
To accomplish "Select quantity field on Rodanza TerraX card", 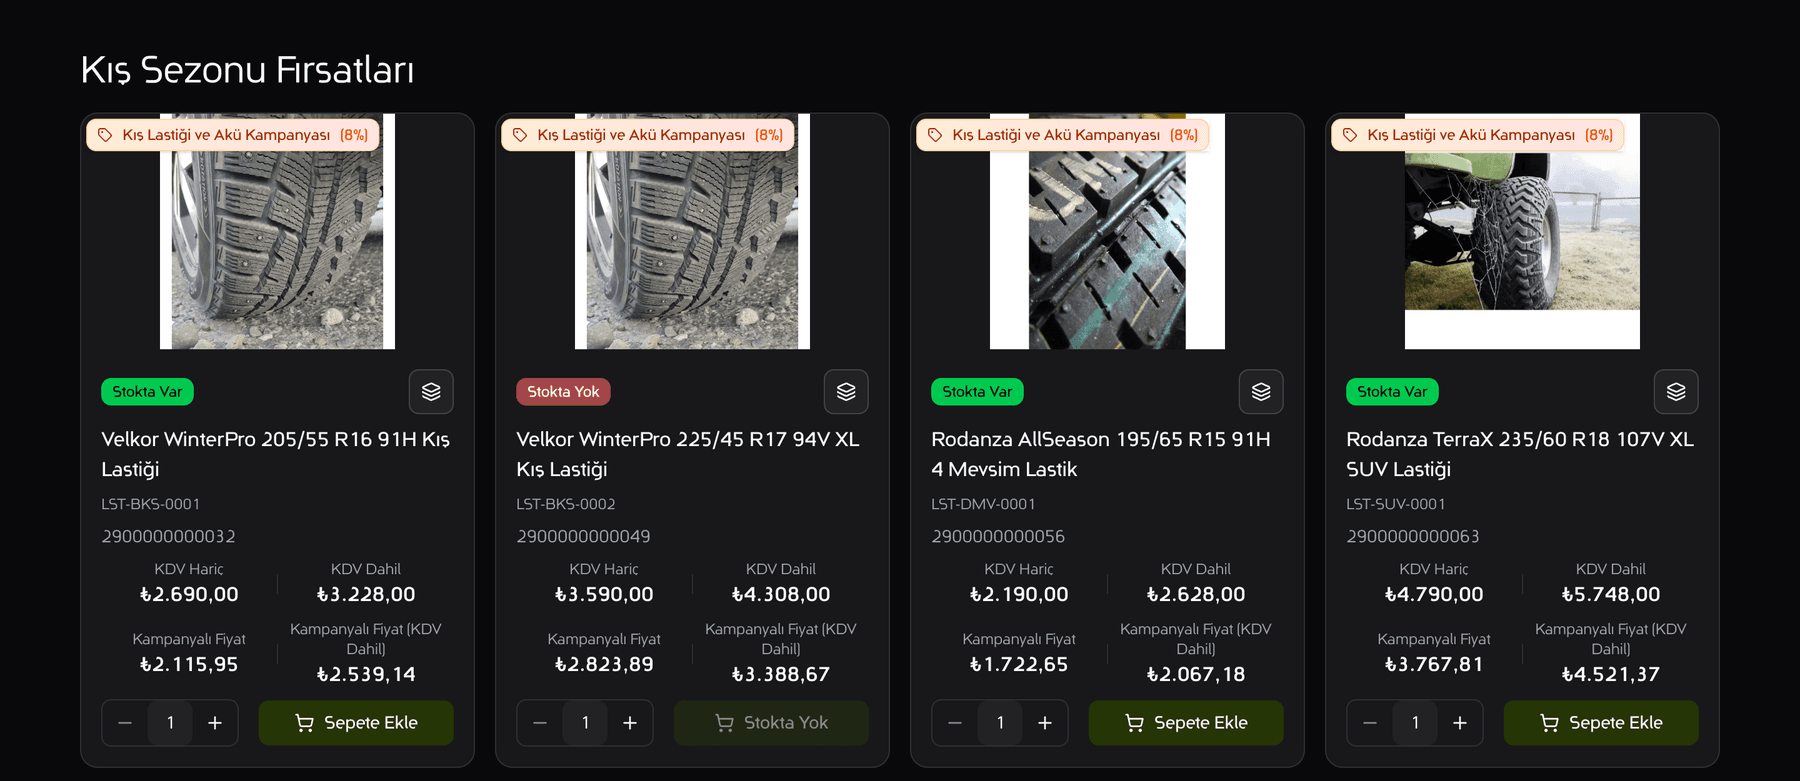I will click(1415, 723).
